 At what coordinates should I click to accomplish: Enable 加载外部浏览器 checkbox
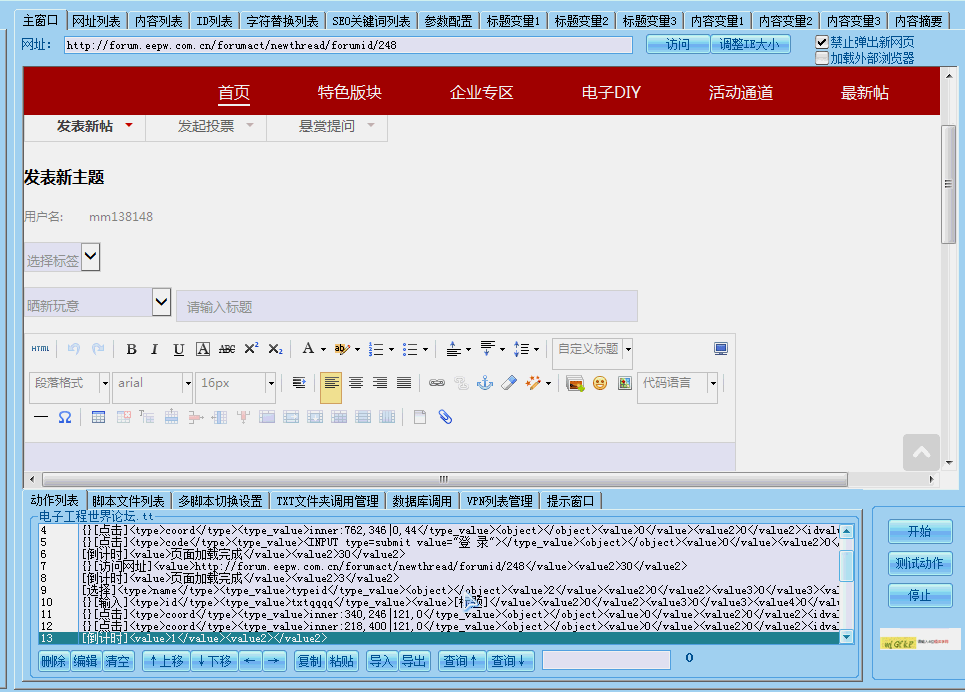[x=822, y=58]
